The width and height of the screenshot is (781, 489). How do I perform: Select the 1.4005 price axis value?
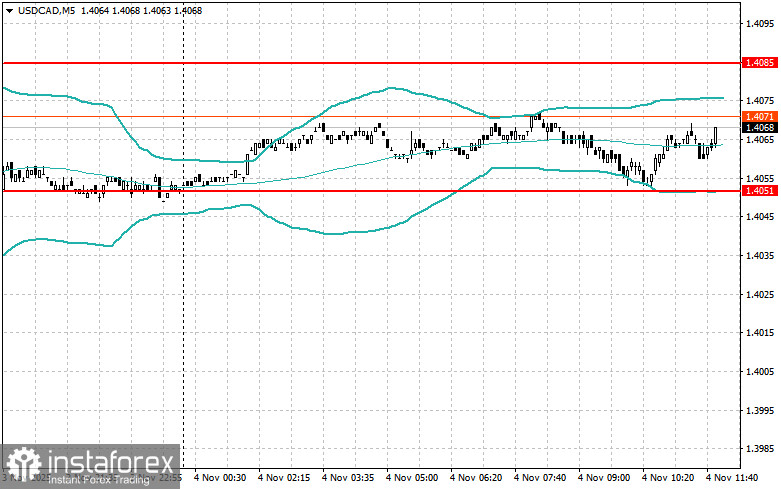(x=760, y=371)
